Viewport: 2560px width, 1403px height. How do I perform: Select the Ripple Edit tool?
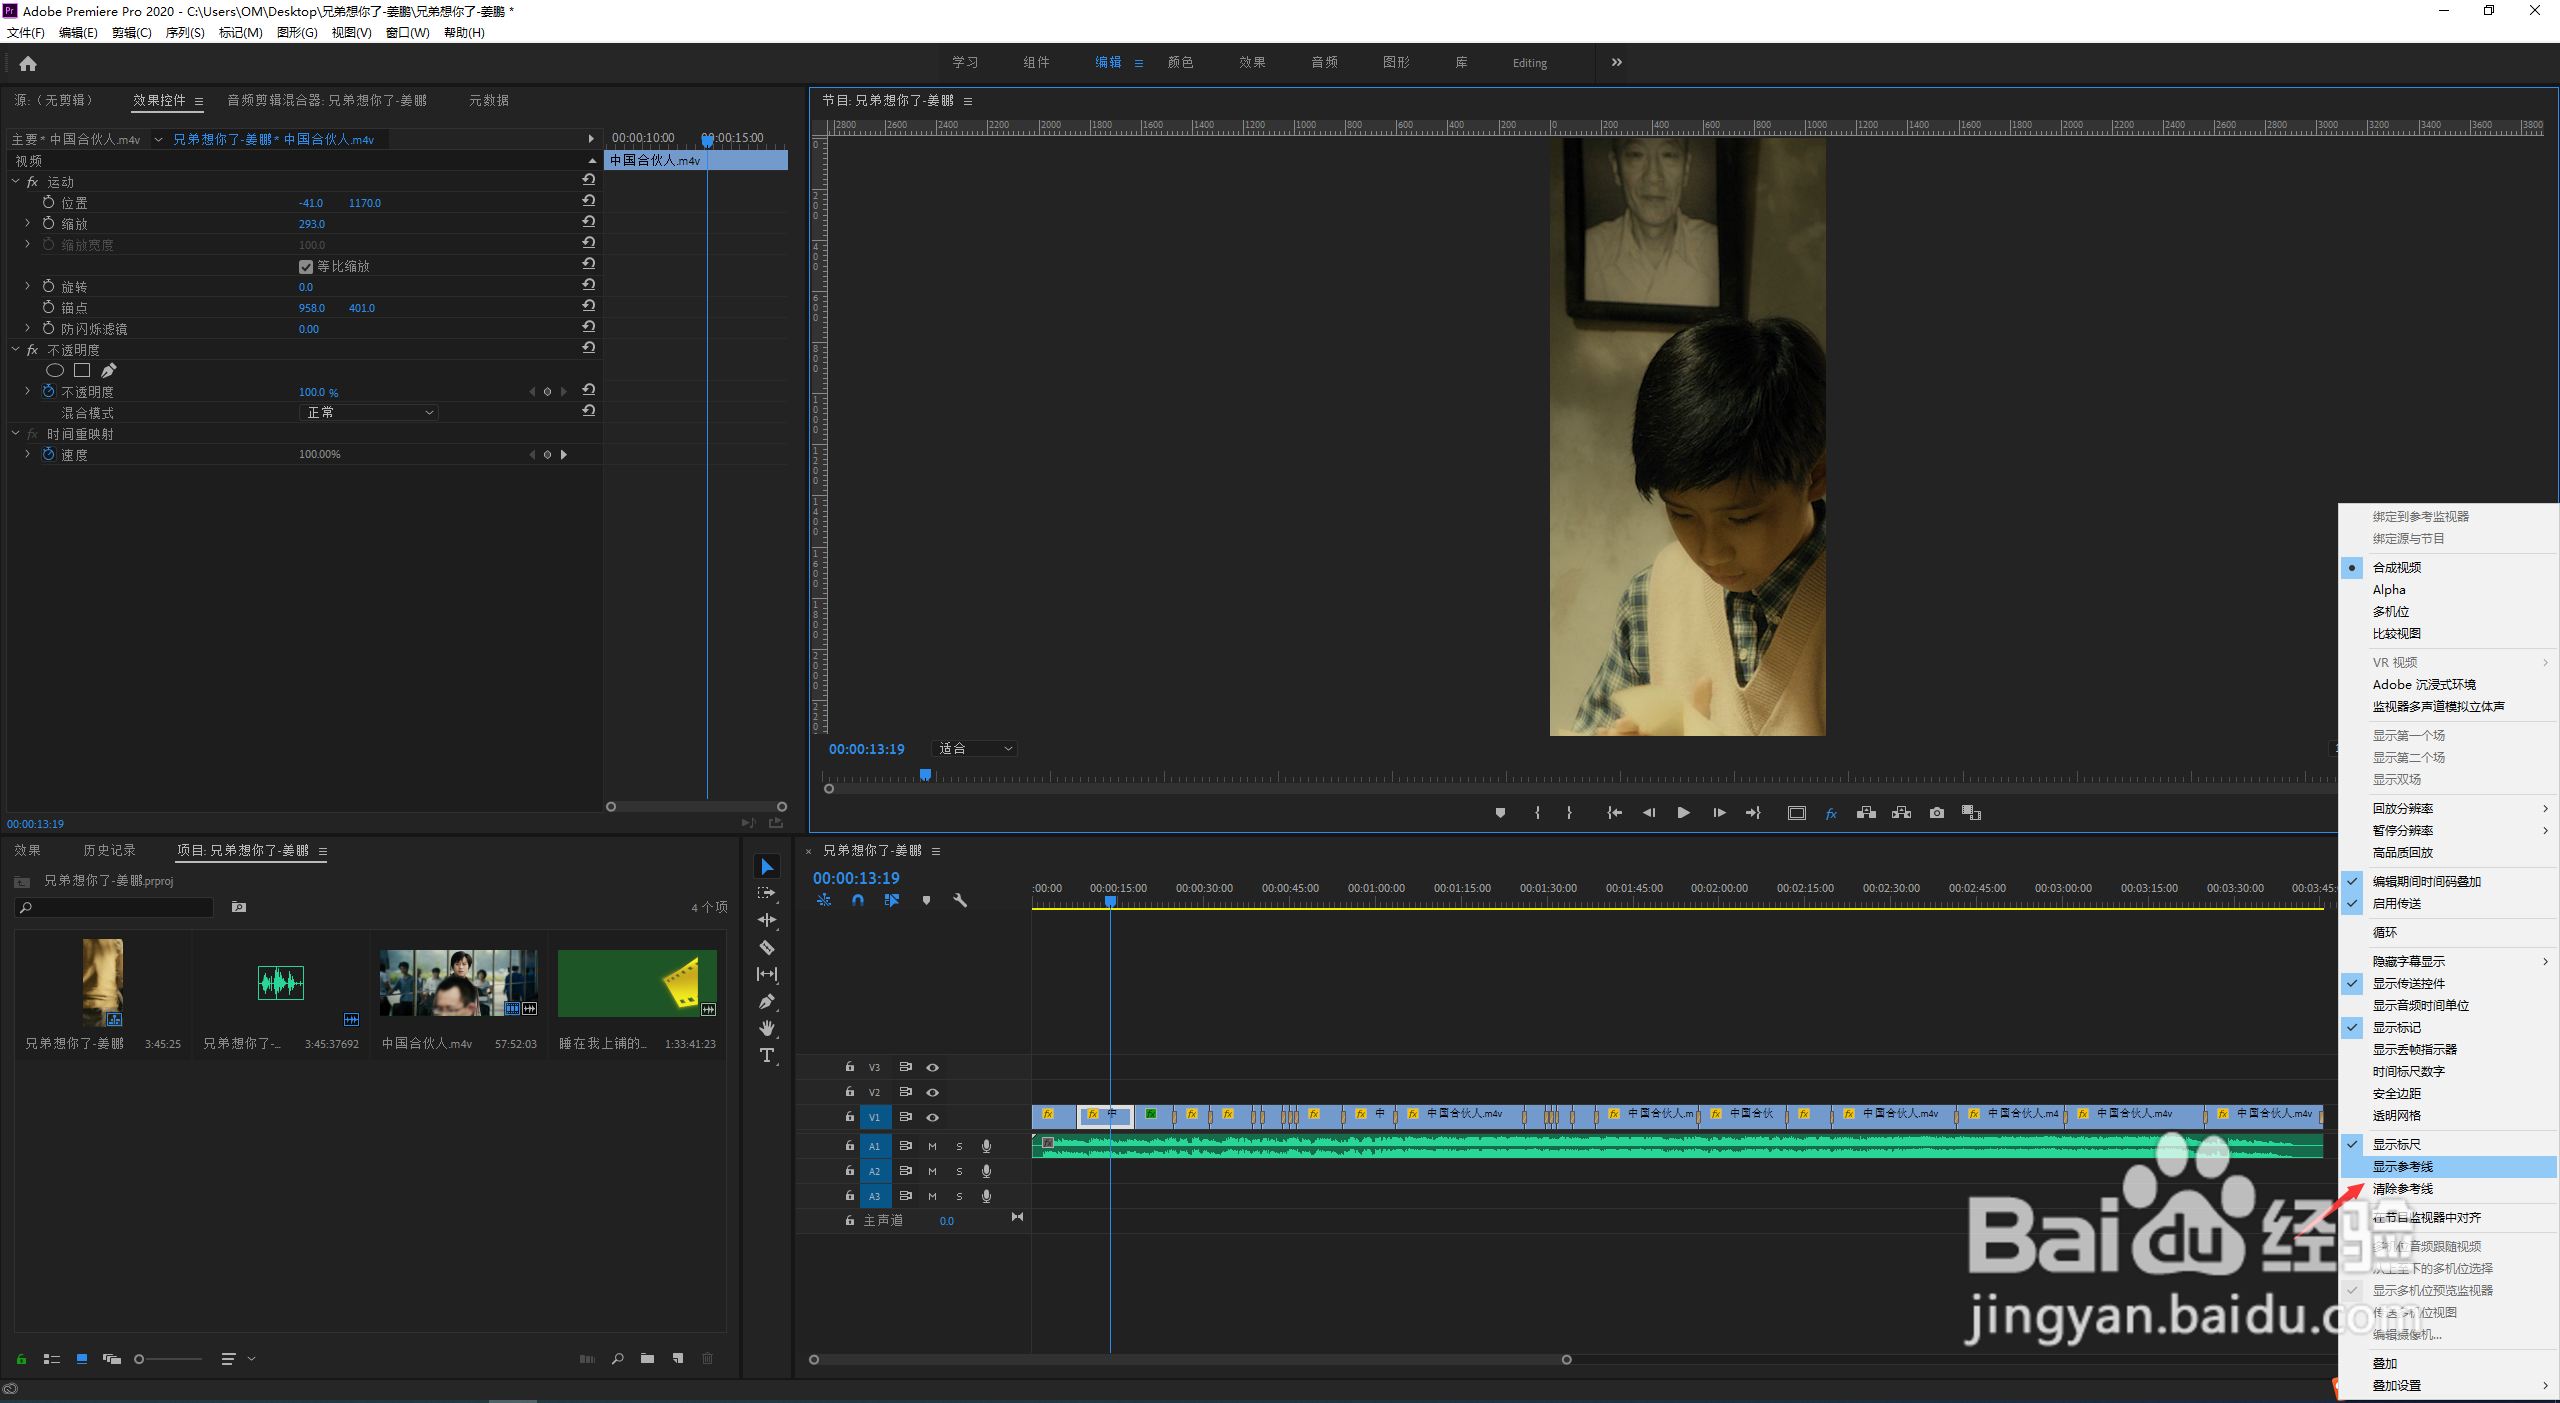(x=767, y=920)
